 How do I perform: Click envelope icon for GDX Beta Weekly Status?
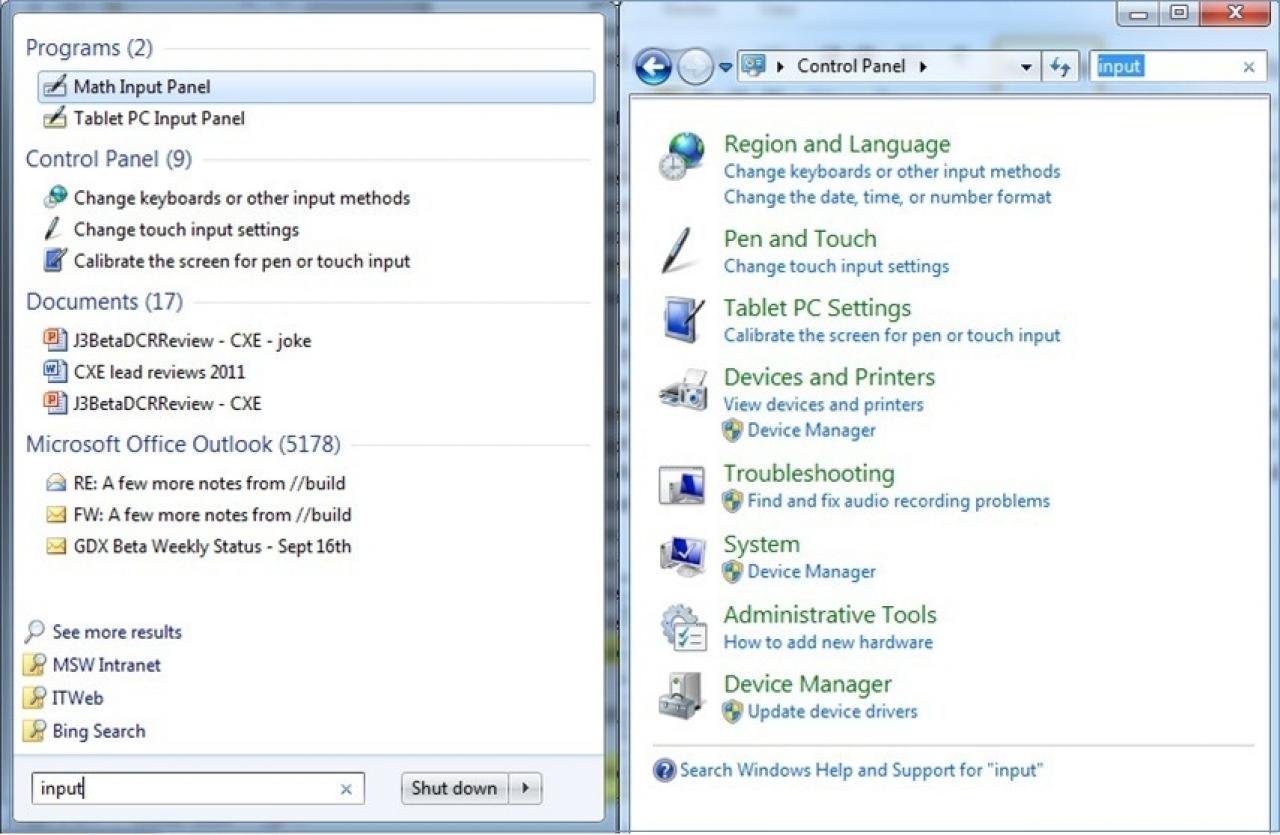tap(56, 546)
